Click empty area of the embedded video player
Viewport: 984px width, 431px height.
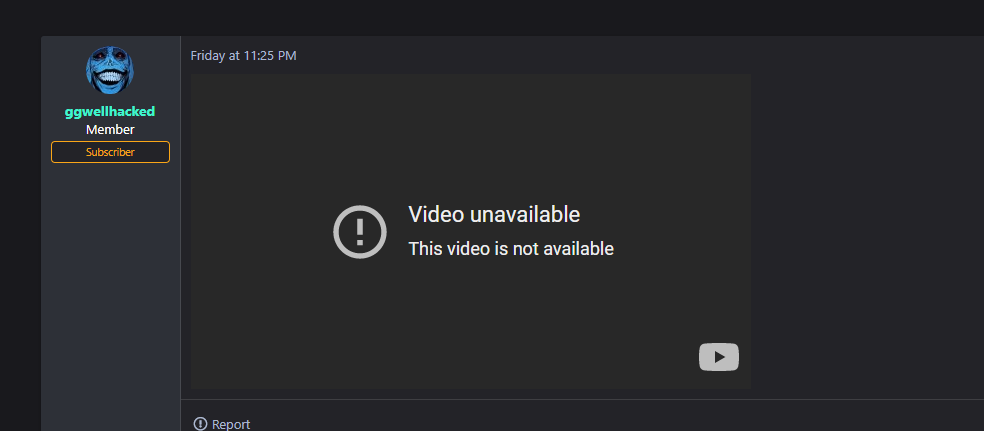coord(471,138)
